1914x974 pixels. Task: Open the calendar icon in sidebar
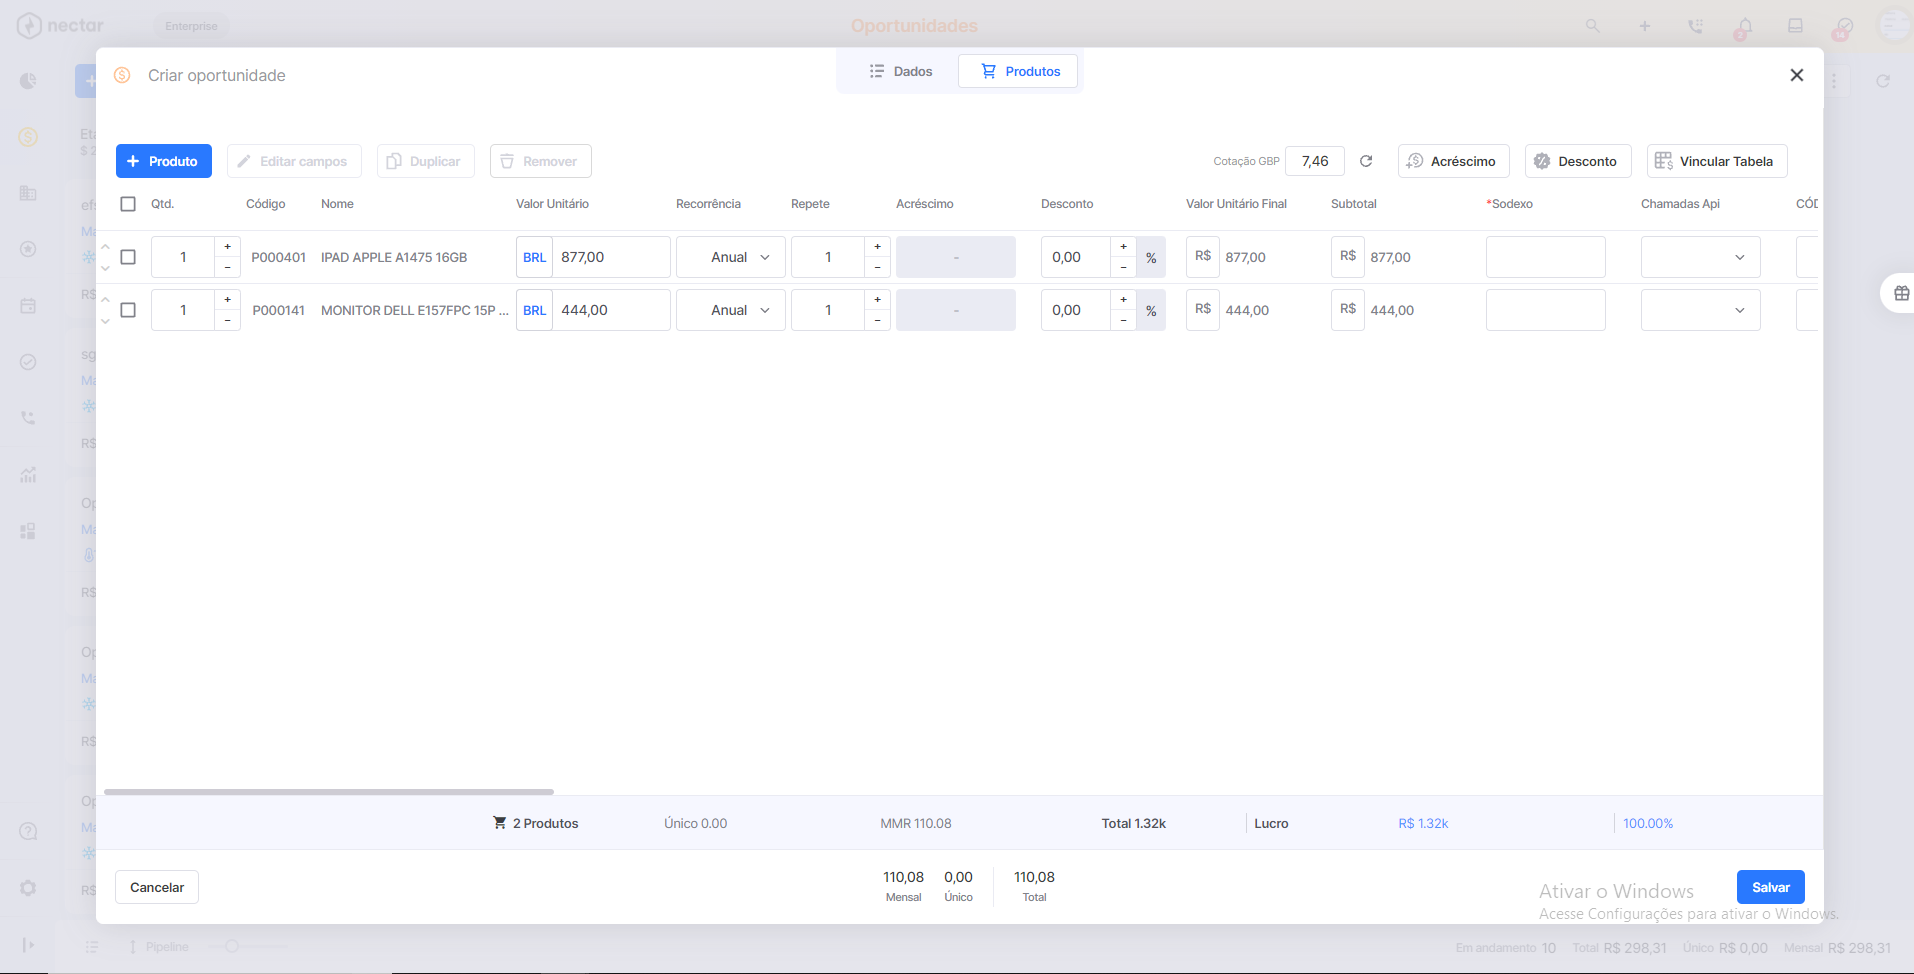[28, 305]
